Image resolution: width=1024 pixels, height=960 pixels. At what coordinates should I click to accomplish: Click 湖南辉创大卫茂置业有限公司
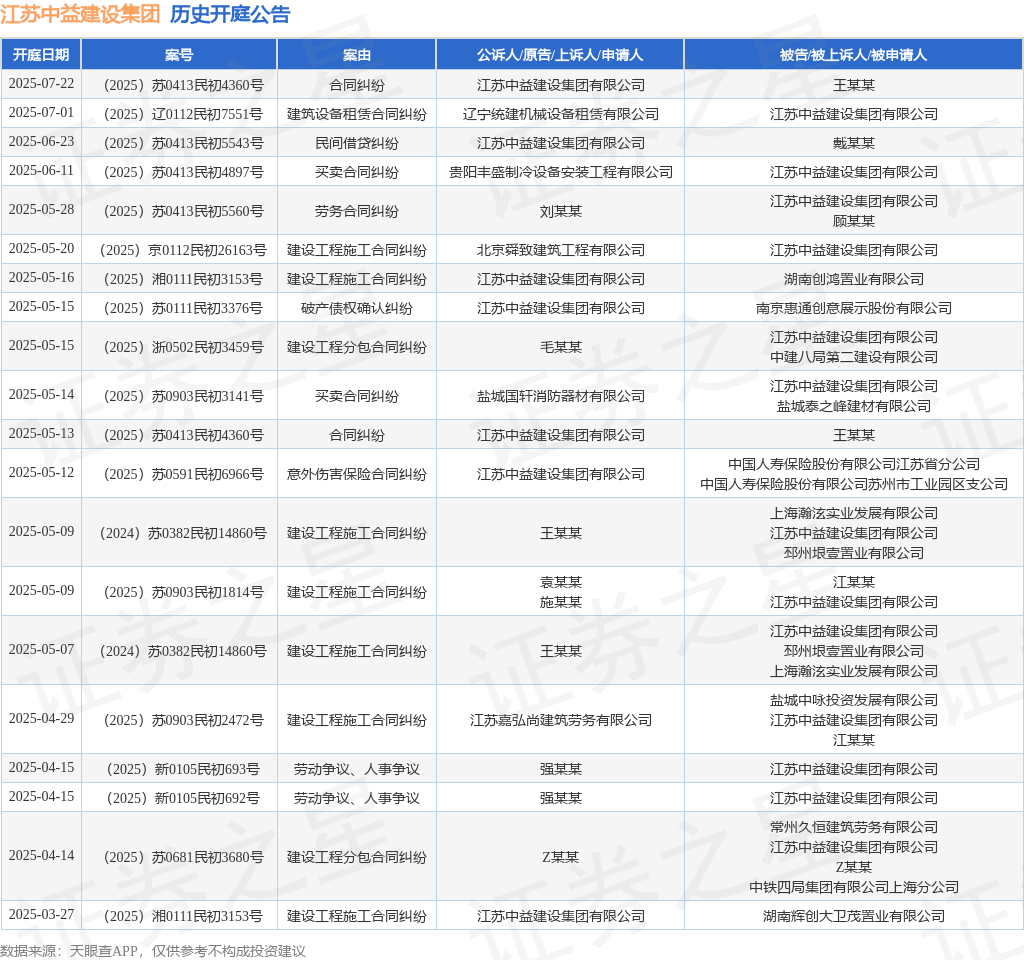point(854,916)
